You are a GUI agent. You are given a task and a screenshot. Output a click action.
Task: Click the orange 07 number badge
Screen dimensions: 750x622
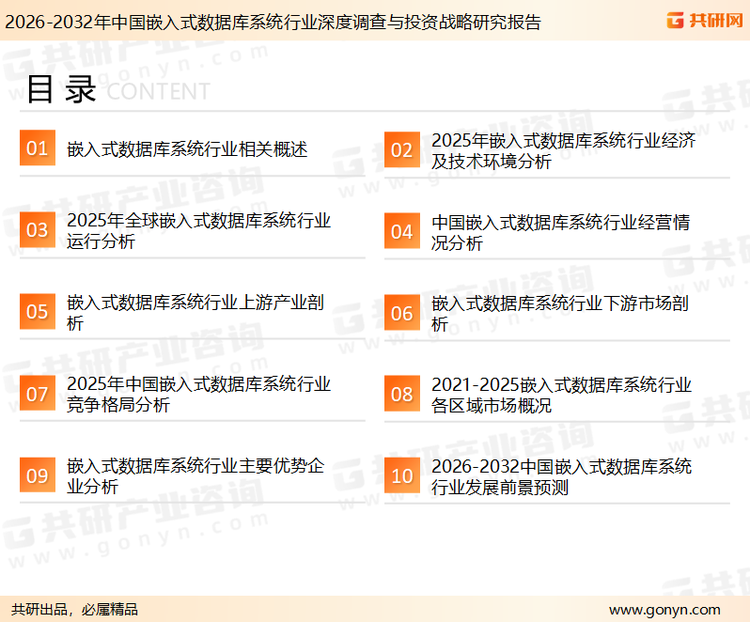[37, 393]
